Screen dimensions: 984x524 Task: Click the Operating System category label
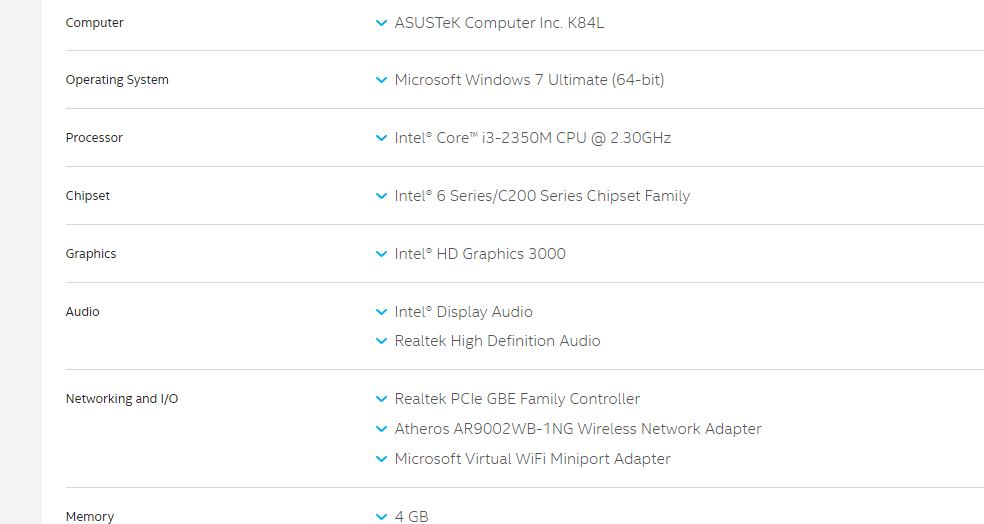click(117, 80)
